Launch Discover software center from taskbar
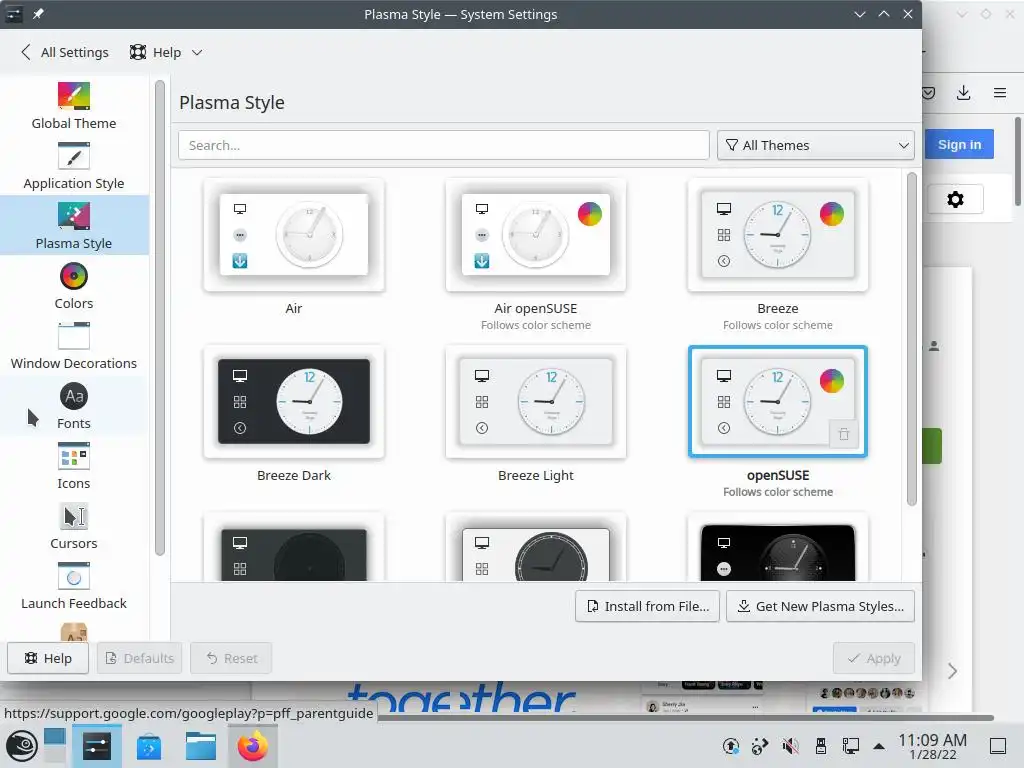 coord(149,746)
